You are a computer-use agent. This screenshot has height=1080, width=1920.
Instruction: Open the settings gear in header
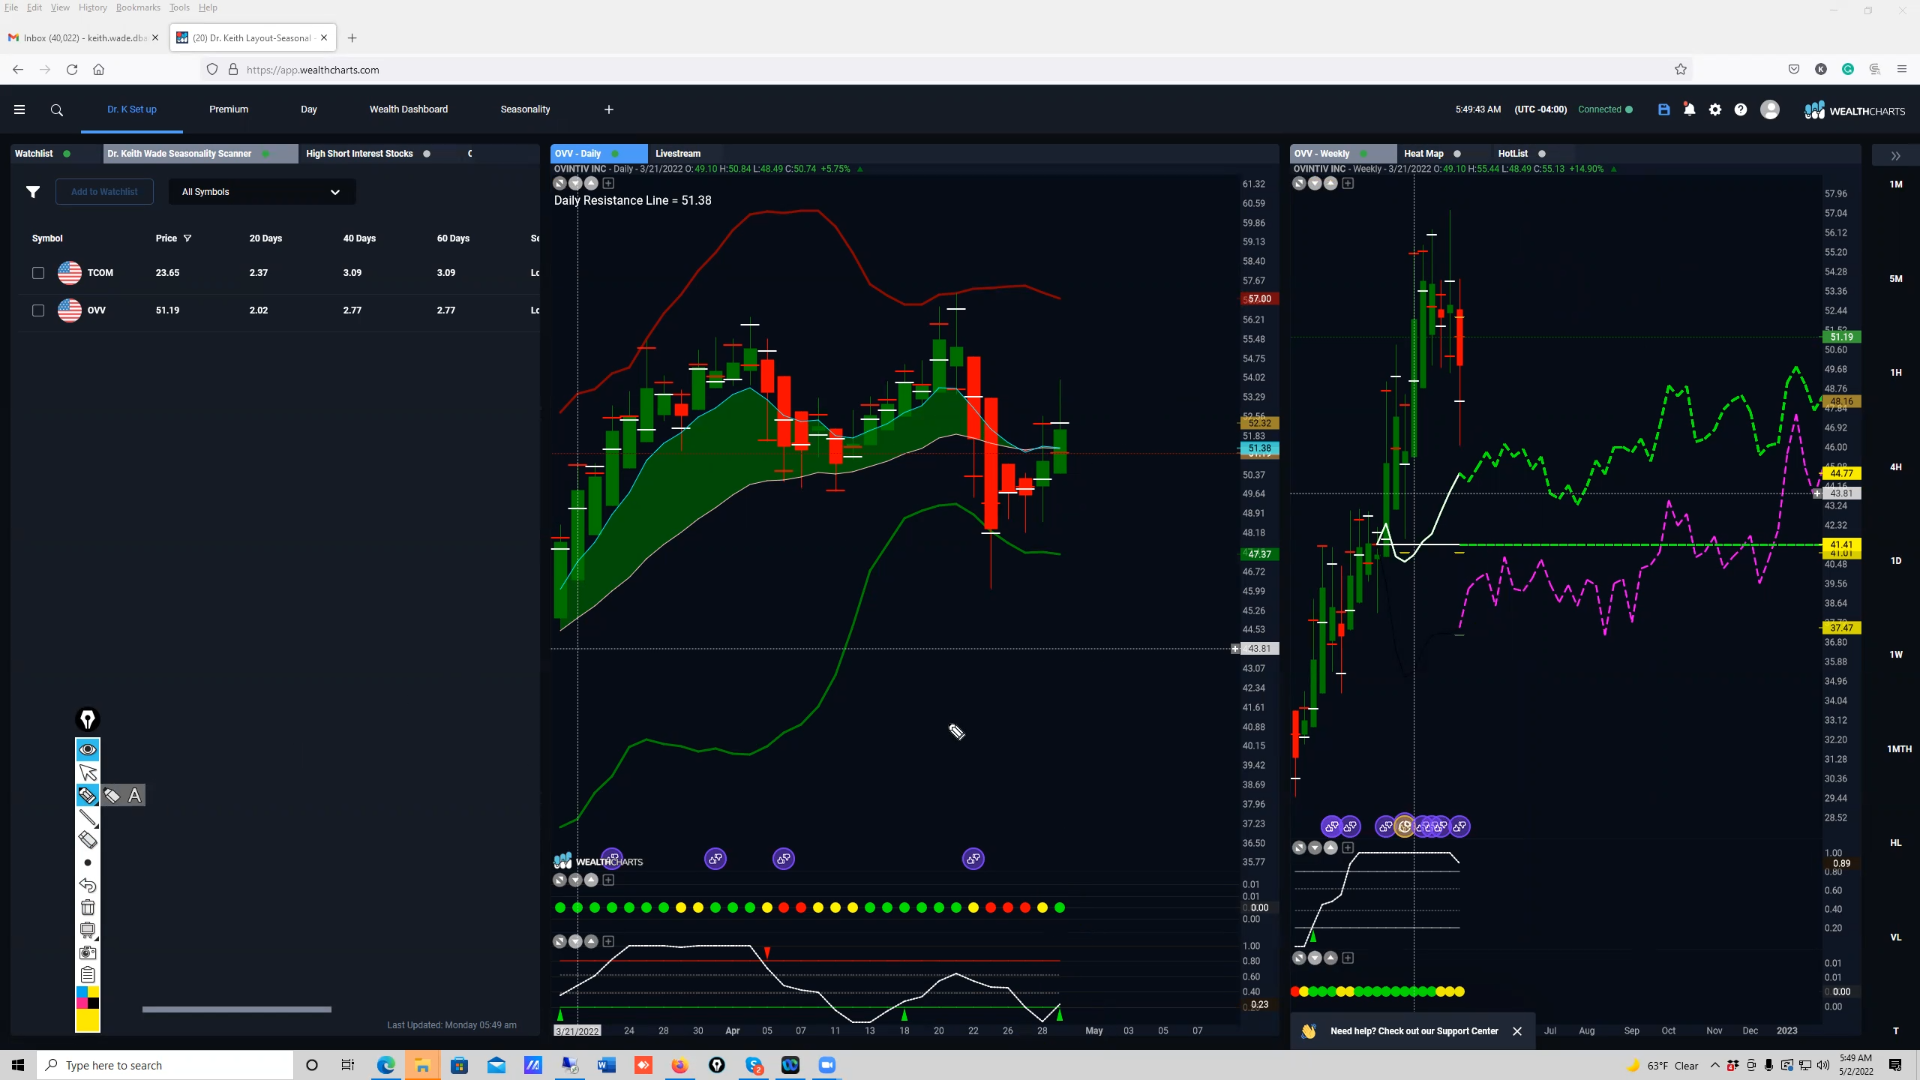[x=1715, y=110]
